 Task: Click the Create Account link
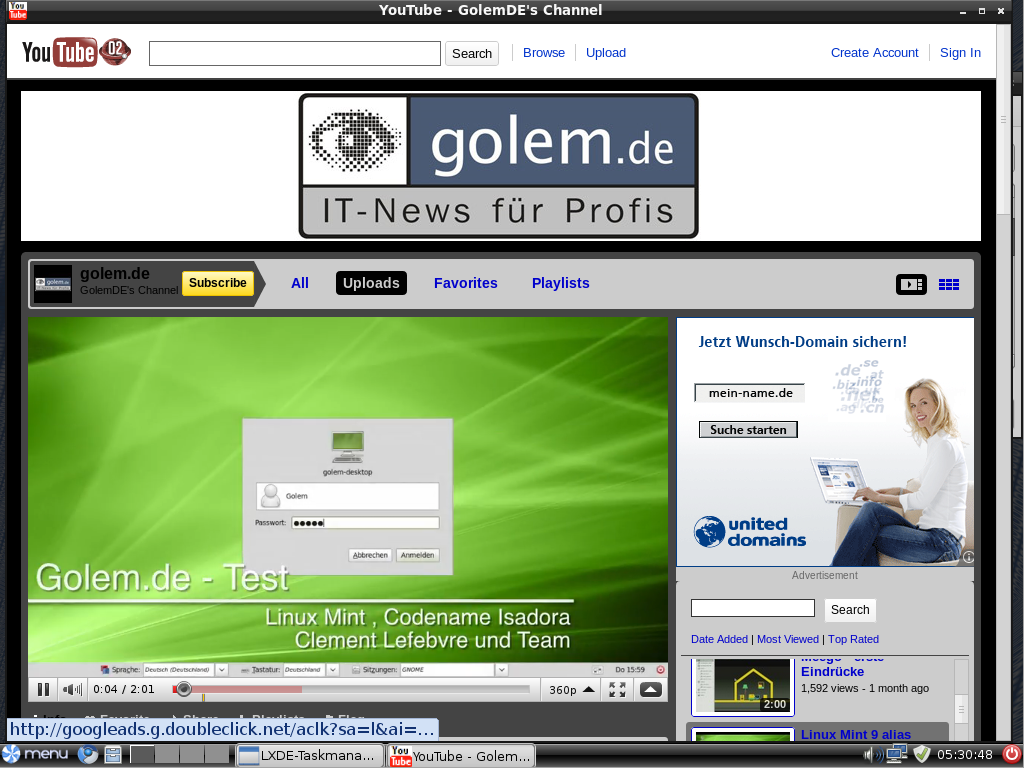pos(874,53)
